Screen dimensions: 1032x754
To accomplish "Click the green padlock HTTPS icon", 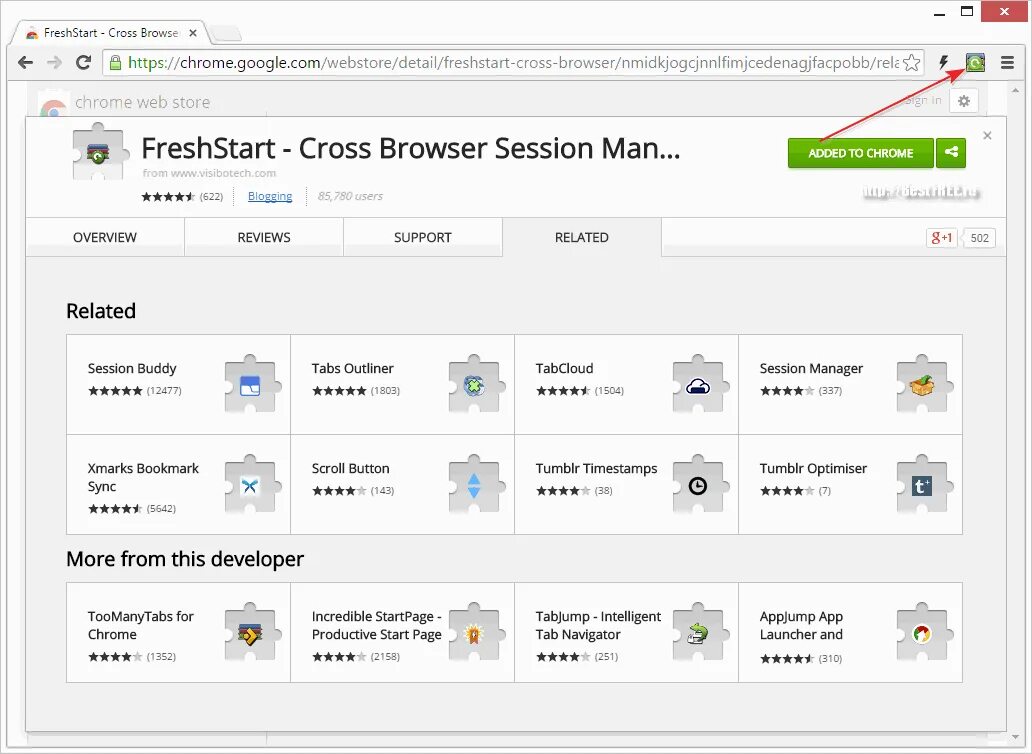I will [115, 63].
